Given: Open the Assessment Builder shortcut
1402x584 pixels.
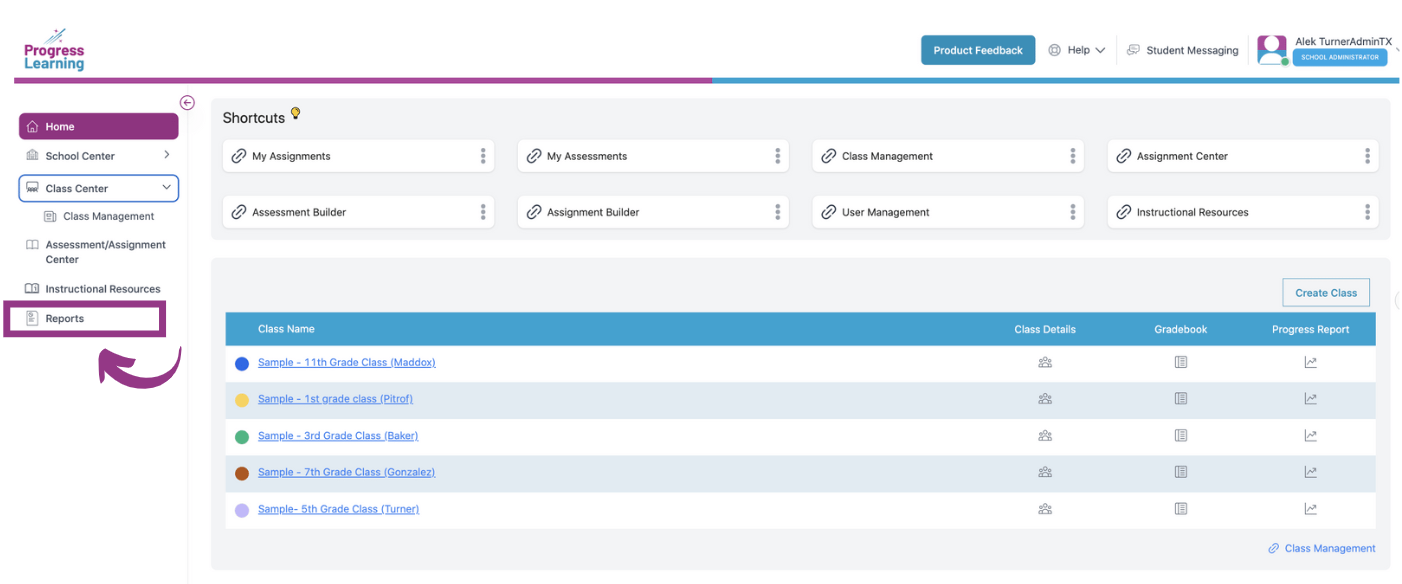Looking at the screenshot, I should coord(358,212).
